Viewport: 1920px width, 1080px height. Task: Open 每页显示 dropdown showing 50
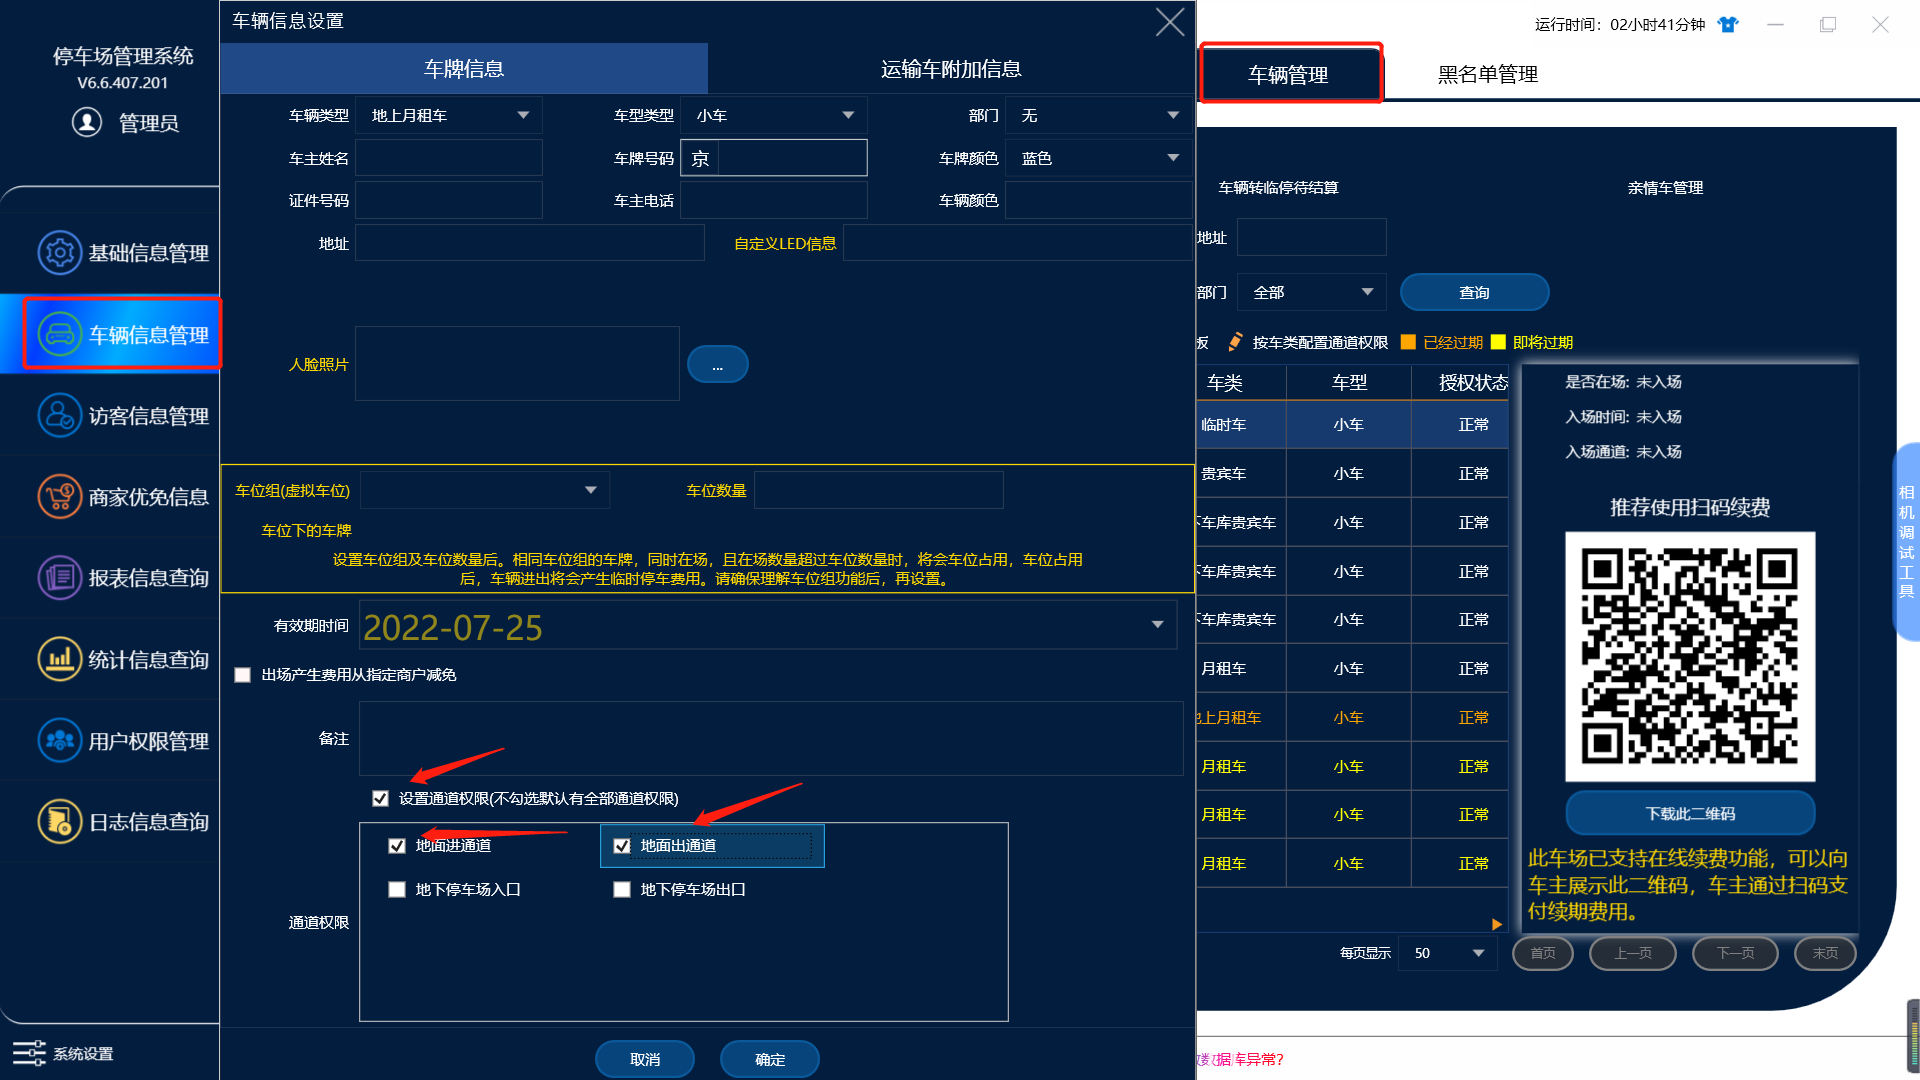click(1447, 953)
